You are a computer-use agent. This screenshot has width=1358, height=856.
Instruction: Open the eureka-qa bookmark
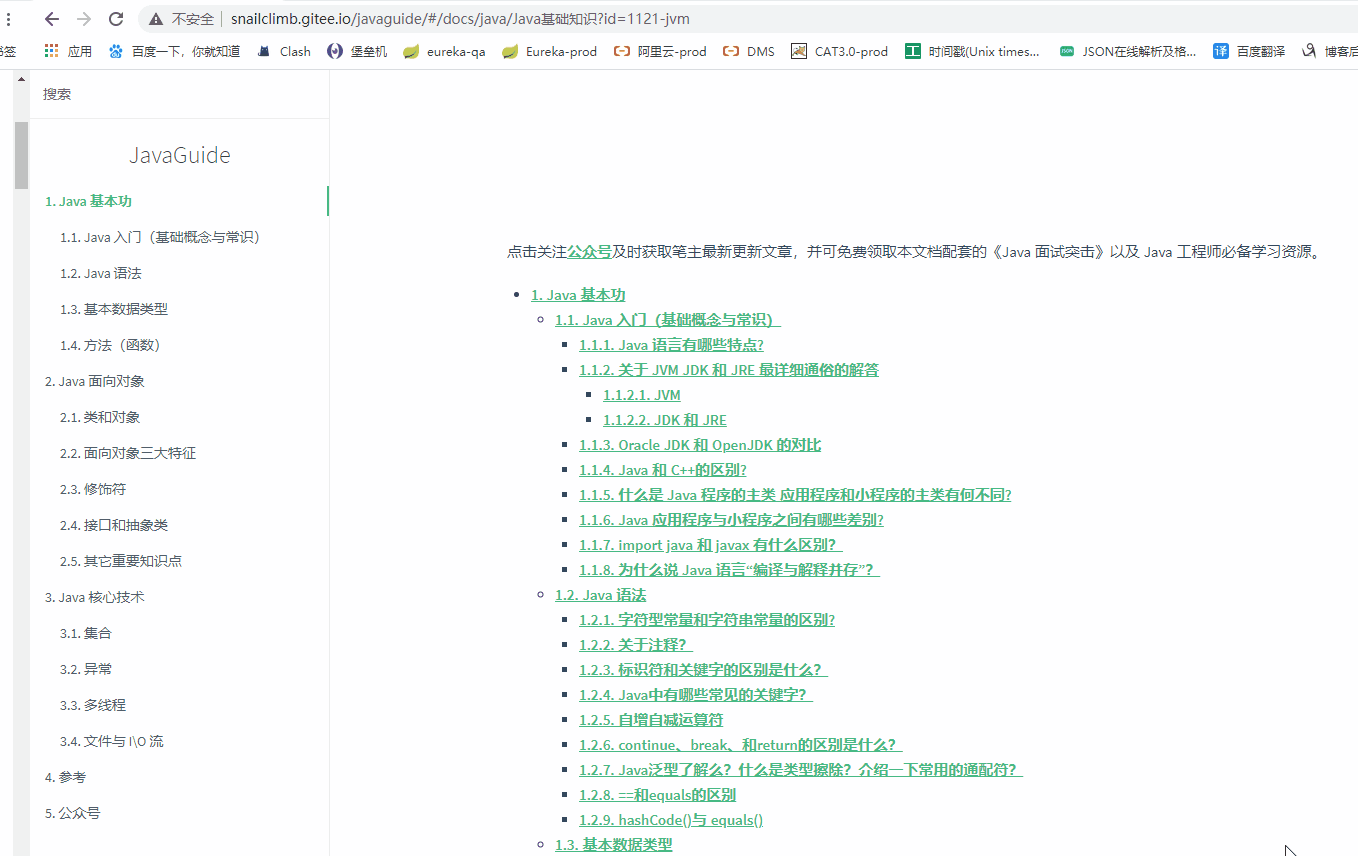pyautogui.click(x=445, y=51)
